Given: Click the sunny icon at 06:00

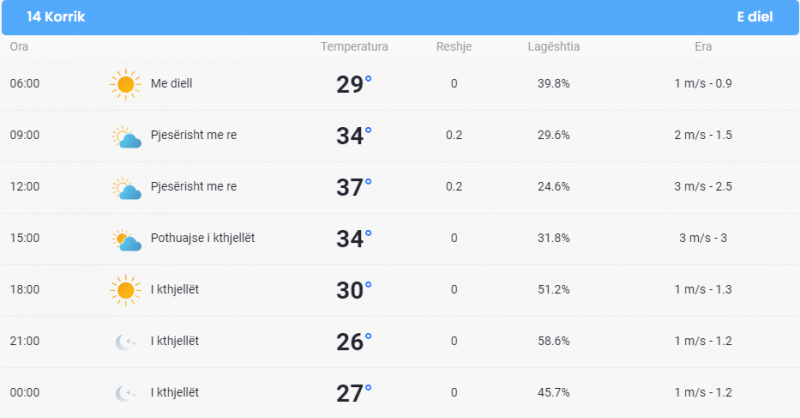Looking at the screenshot, I should [x=126, y=84].
